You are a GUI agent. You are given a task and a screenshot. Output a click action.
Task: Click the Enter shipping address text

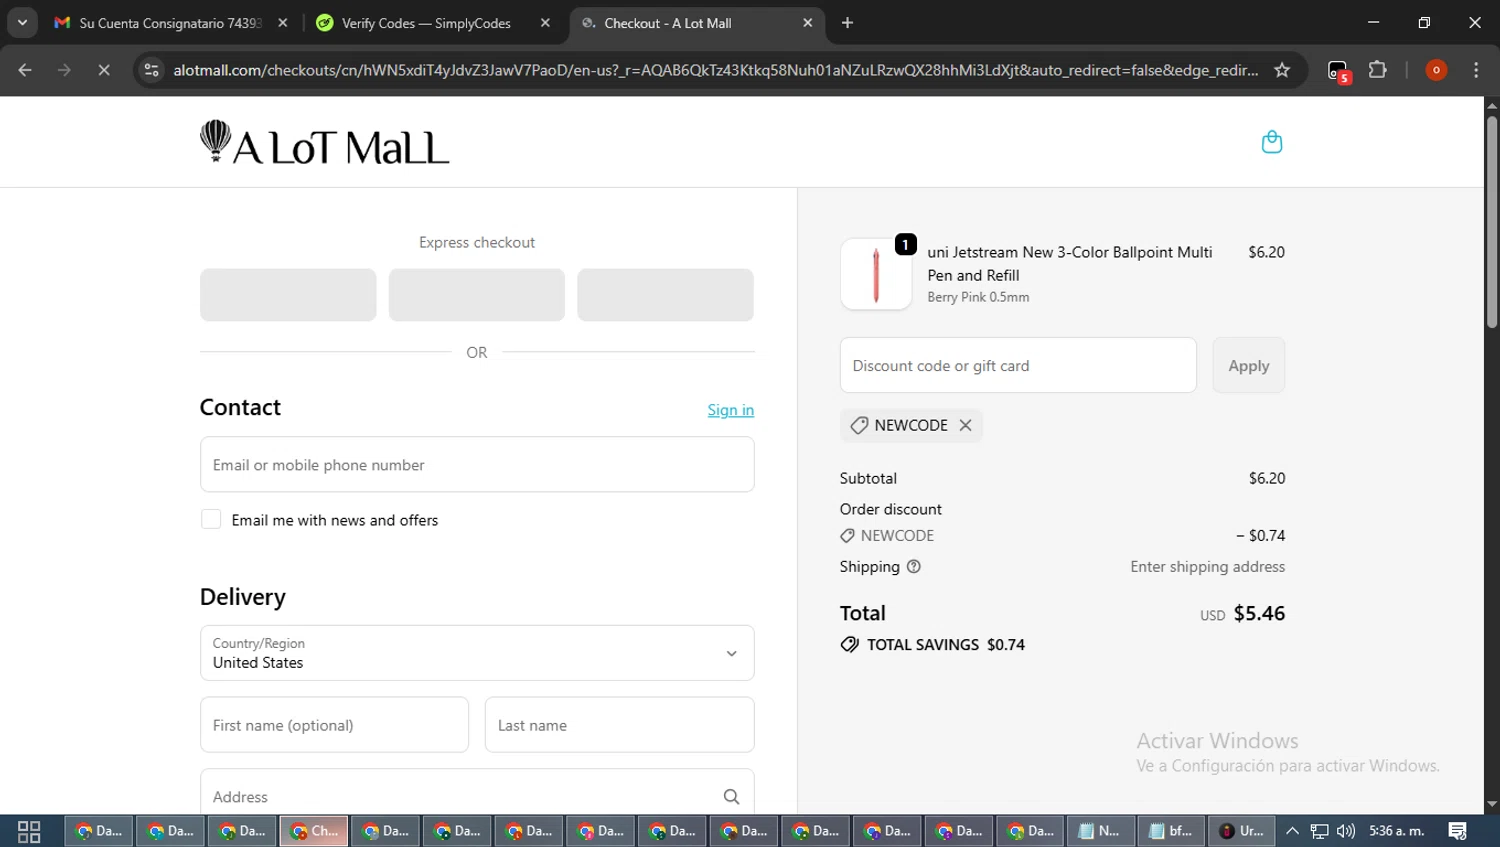click(x=1207, y=567)
